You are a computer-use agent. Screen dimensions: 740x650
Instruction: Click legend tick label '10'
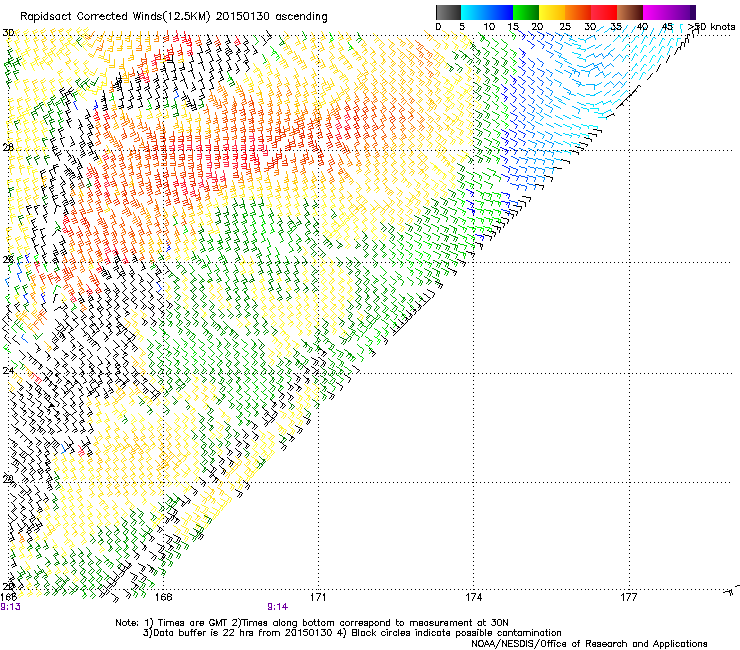[x=489, y=27]
